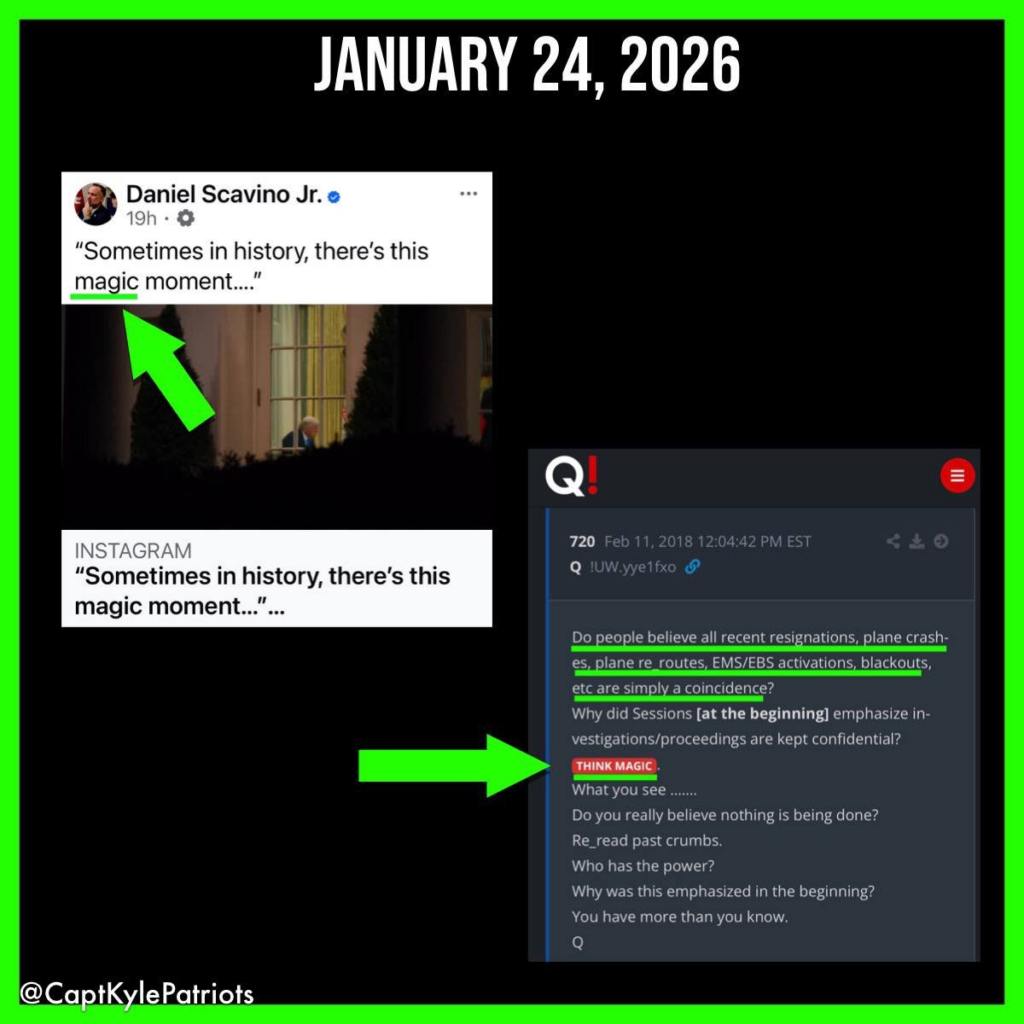Click the blue link icon beside tripcode
1024x1024 pixels.
(x=693, y=566)
